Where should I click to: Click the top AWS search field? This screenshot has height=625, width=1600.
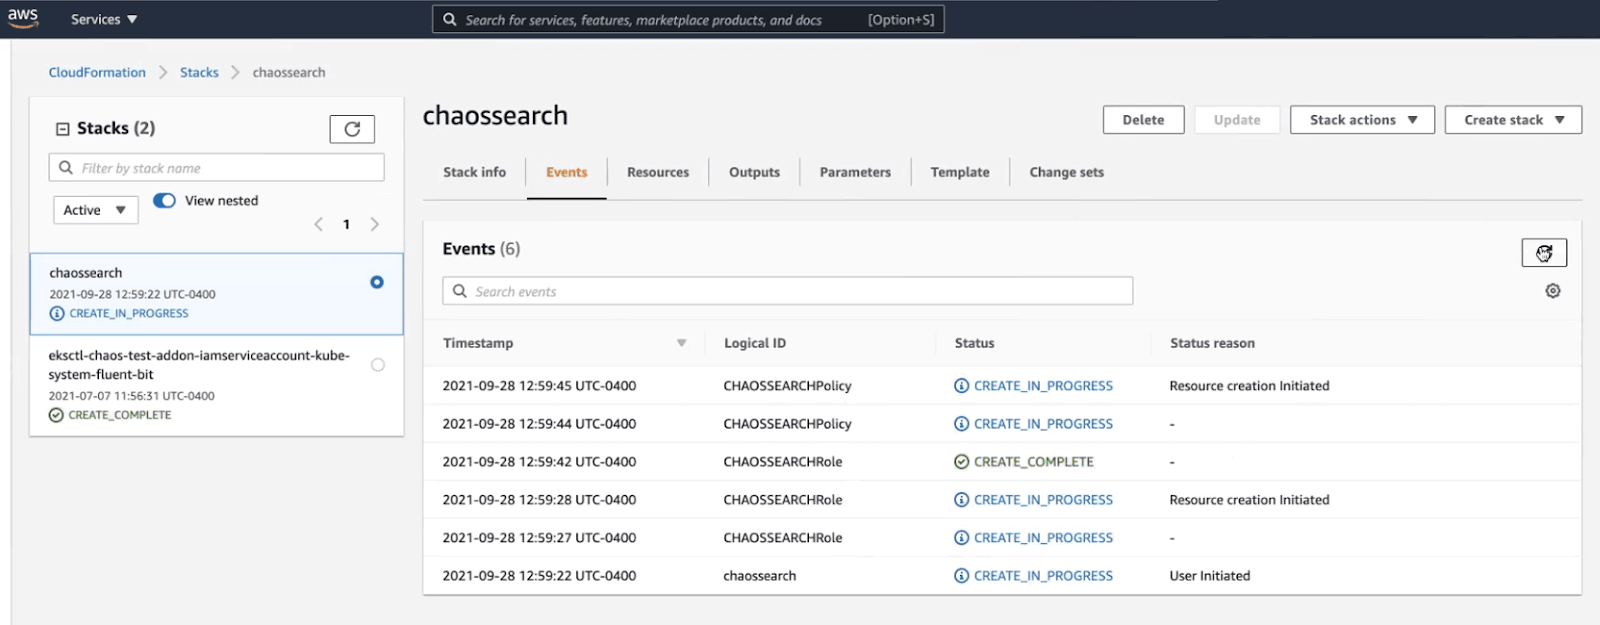click(688, 19)
